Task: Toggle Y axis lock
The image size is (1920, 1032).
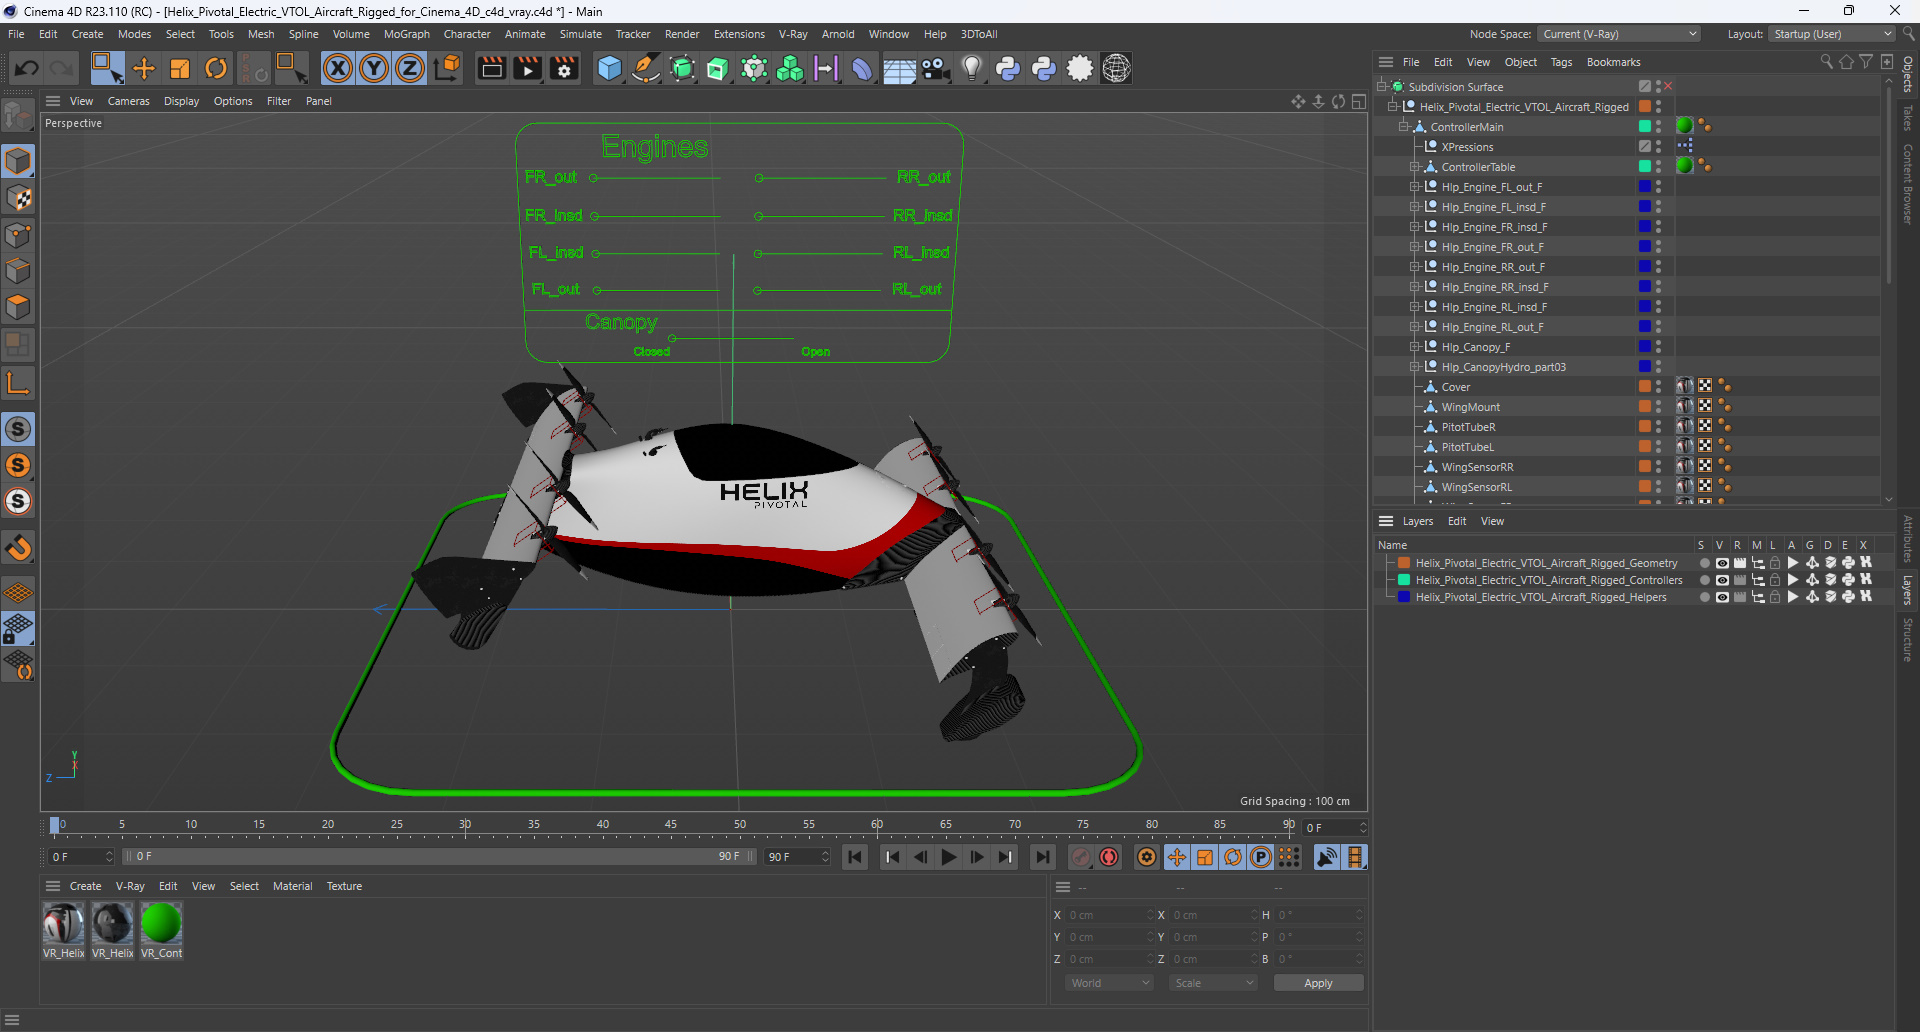Action: [374, 68]
